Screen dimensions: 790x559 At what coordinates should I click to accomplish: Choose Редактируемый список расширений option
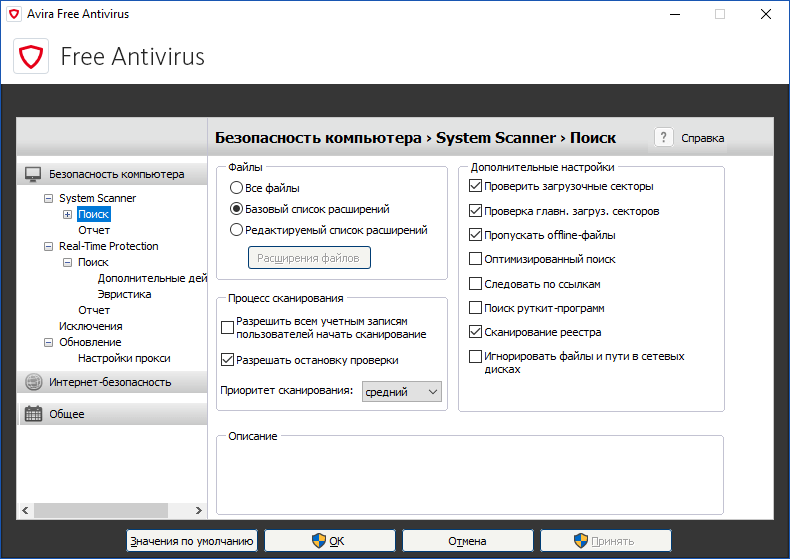click(x=236, y=230)
